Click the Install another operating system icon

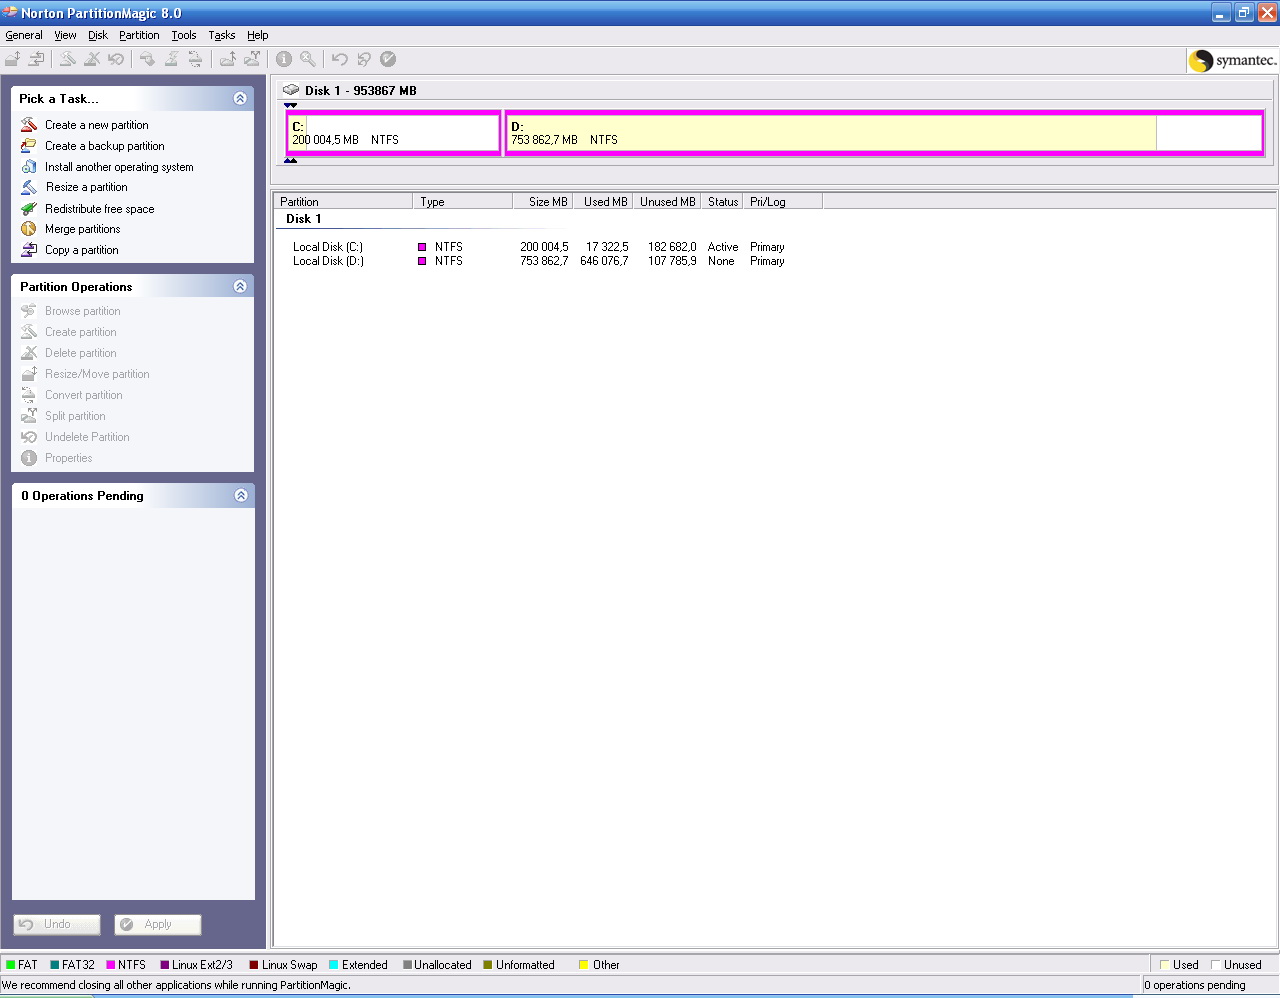click(x=29, y=167)
